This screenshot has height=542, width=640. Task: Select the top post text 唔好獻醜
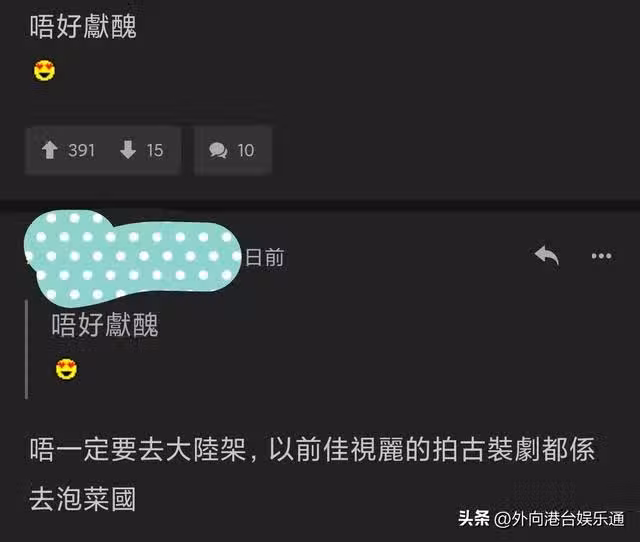tap(83, 27)
